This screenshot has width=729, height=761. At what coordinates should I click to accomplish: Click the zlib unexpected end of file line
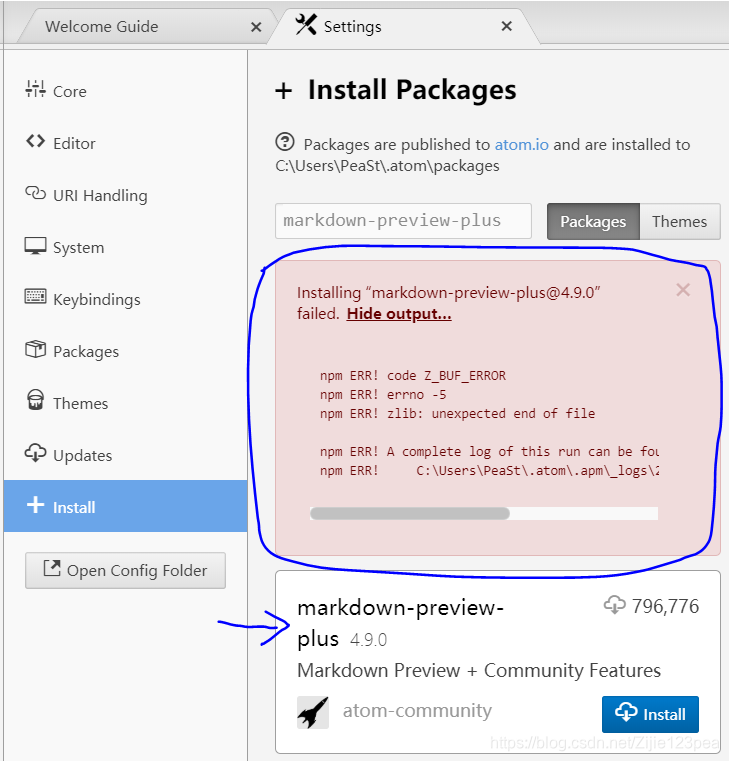pos(457,414)
